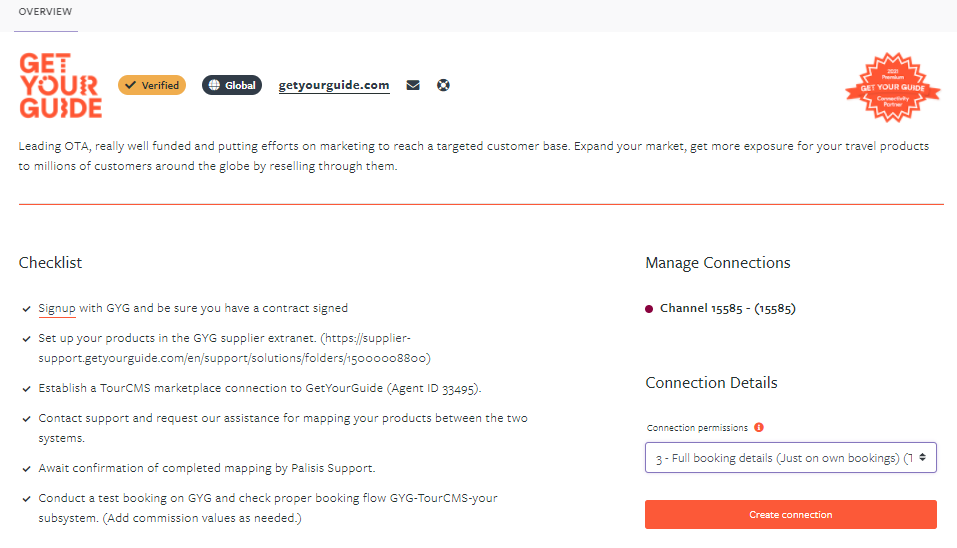Click the Verified badge checkmark

pos(130,85)
